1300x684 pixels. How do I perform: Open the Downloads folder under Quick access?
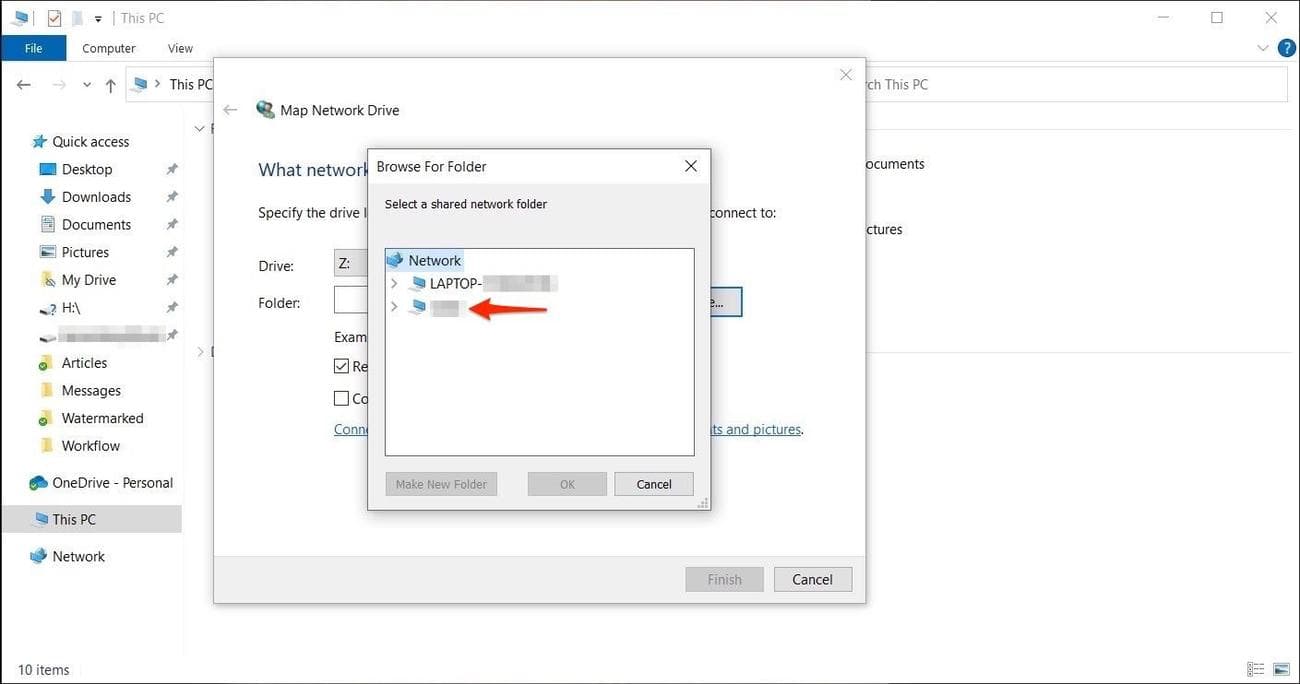coord(94,196)
